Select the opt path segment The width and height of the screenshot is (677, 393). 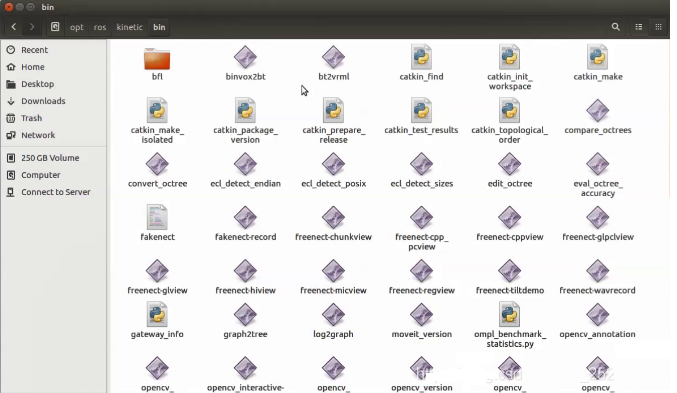coord(76,27)
